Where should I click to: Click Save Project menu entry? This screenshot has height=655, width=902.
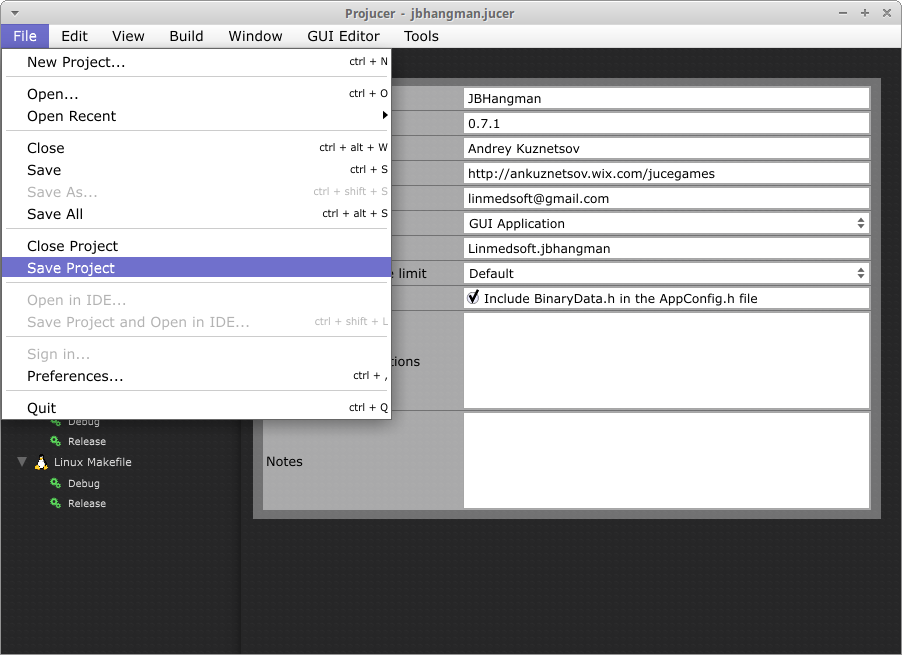click(x=197, y=268)
